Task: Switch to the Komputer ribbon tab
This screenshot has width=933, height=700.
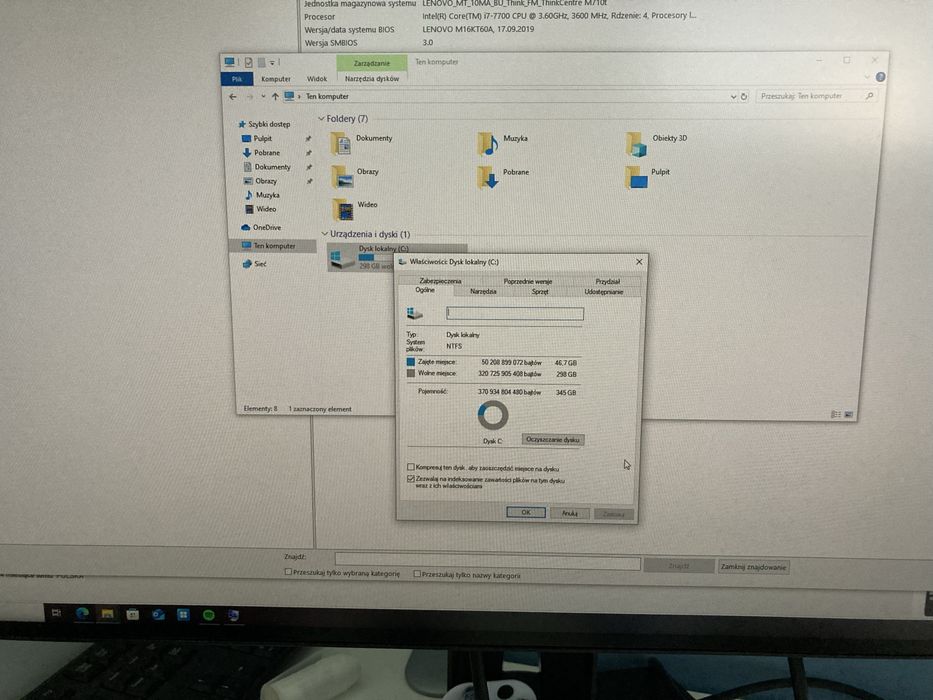Action: [x=276, y=79]
